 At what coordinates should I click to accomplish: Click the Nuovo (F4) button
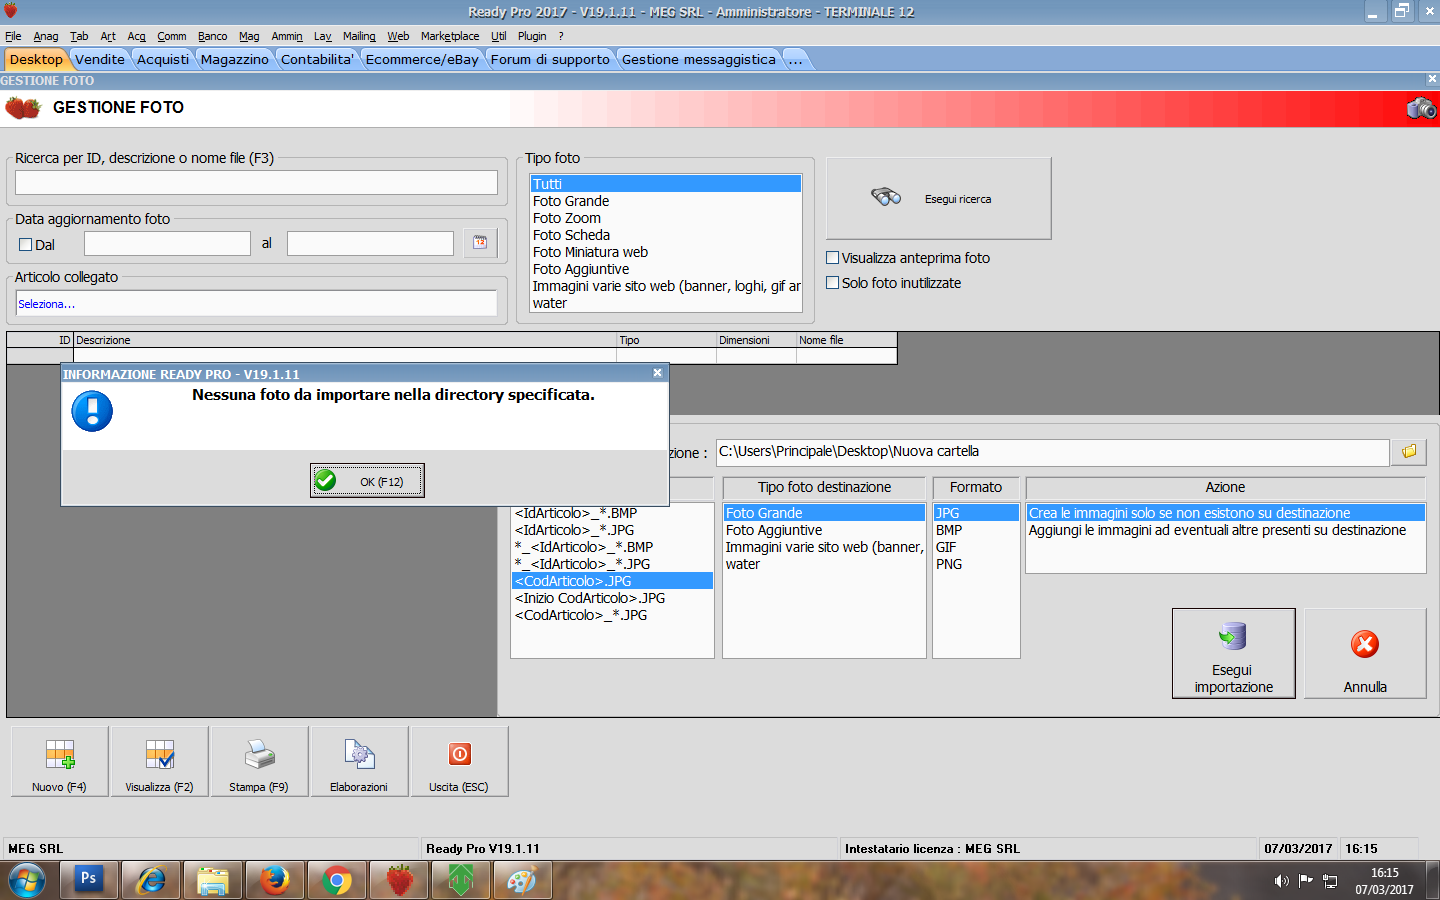pos(60,761)
